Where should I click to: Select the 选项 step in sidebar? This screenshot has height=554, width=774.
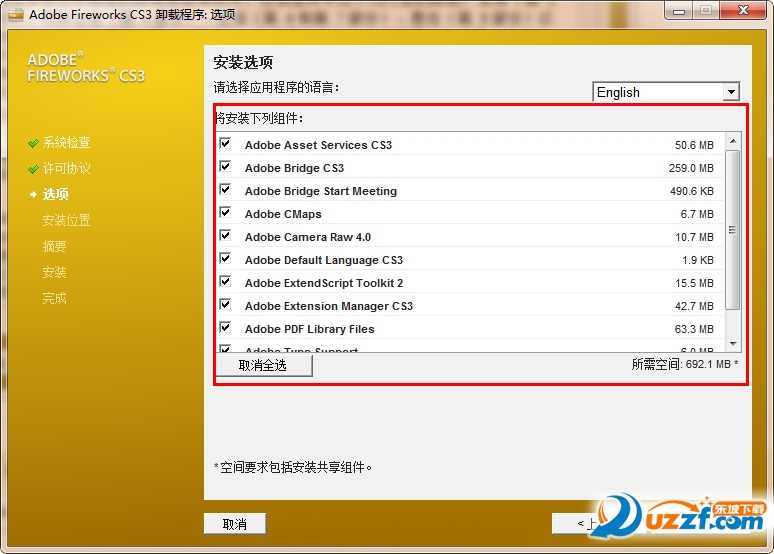[55, 194]
